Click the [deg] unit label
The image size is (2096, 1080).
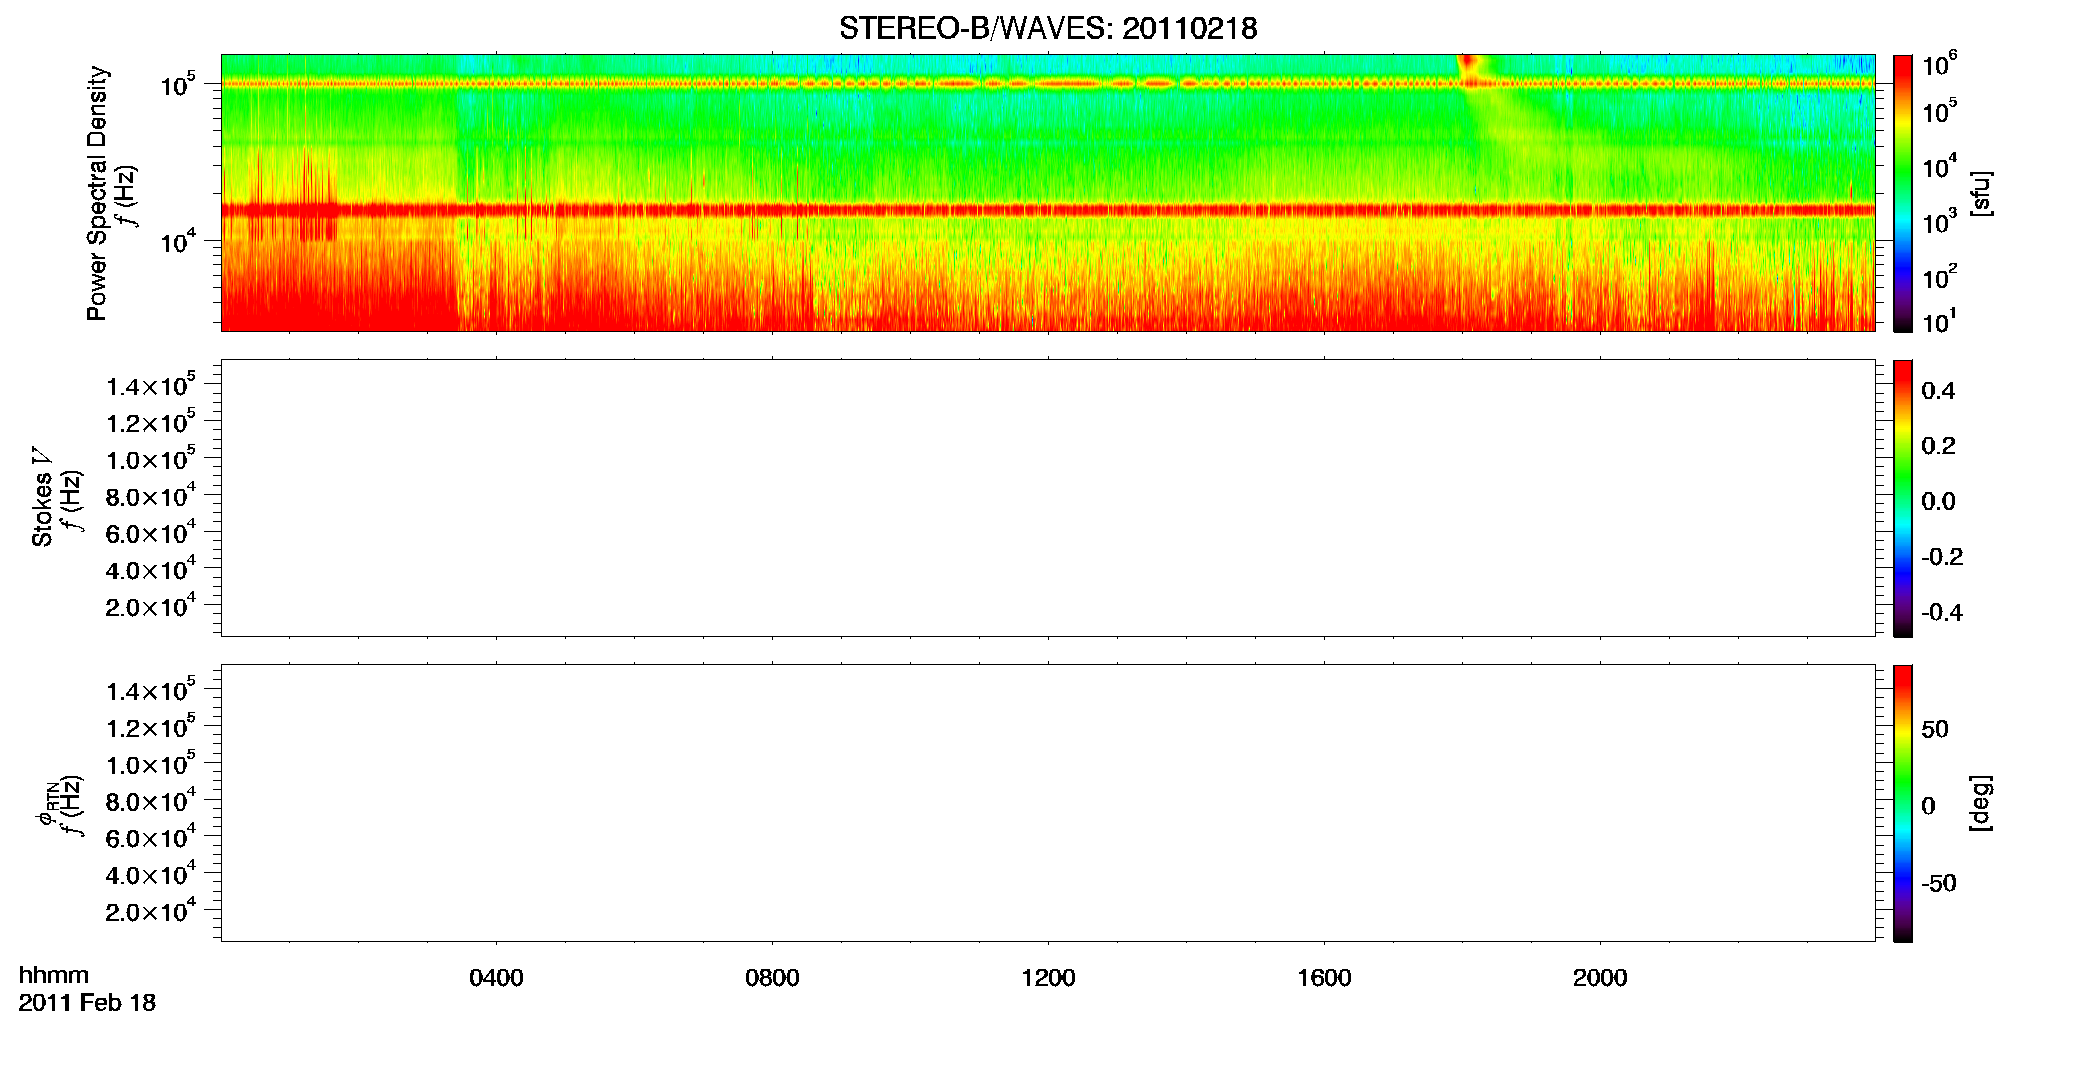pos(1981,803)
